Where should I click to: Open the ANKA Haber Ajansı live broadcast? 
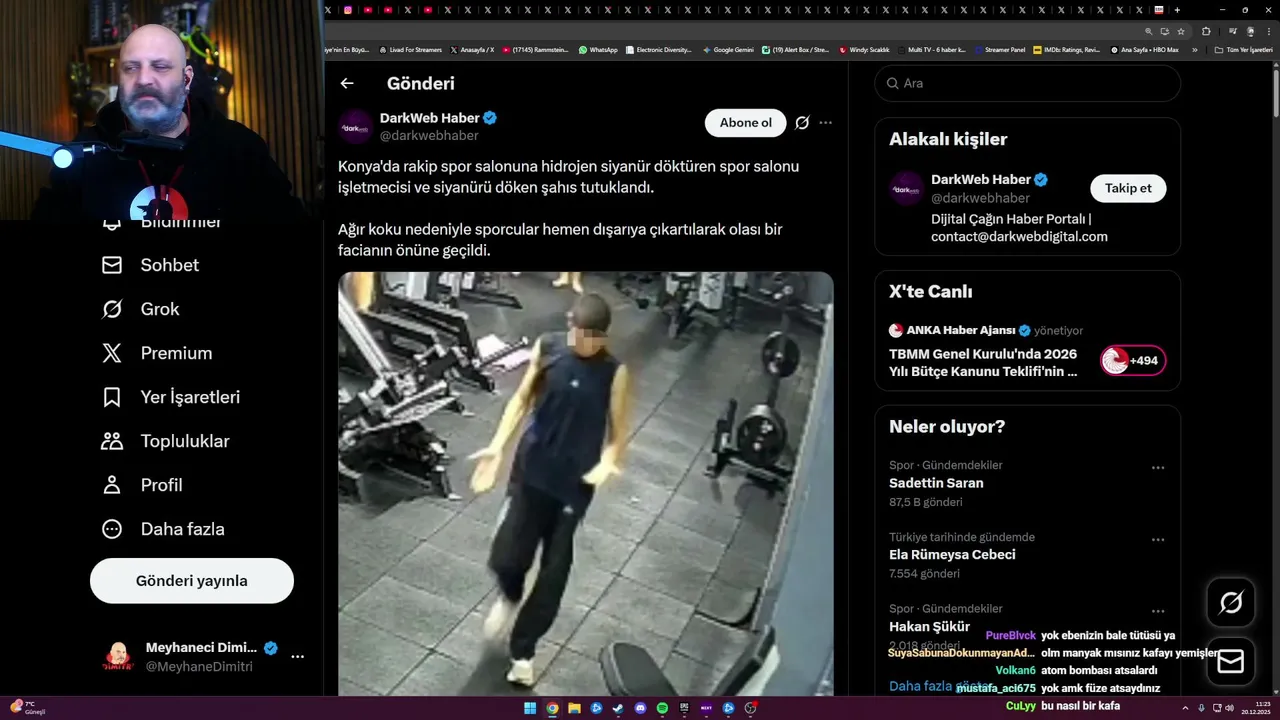click(x=984, y=363)
